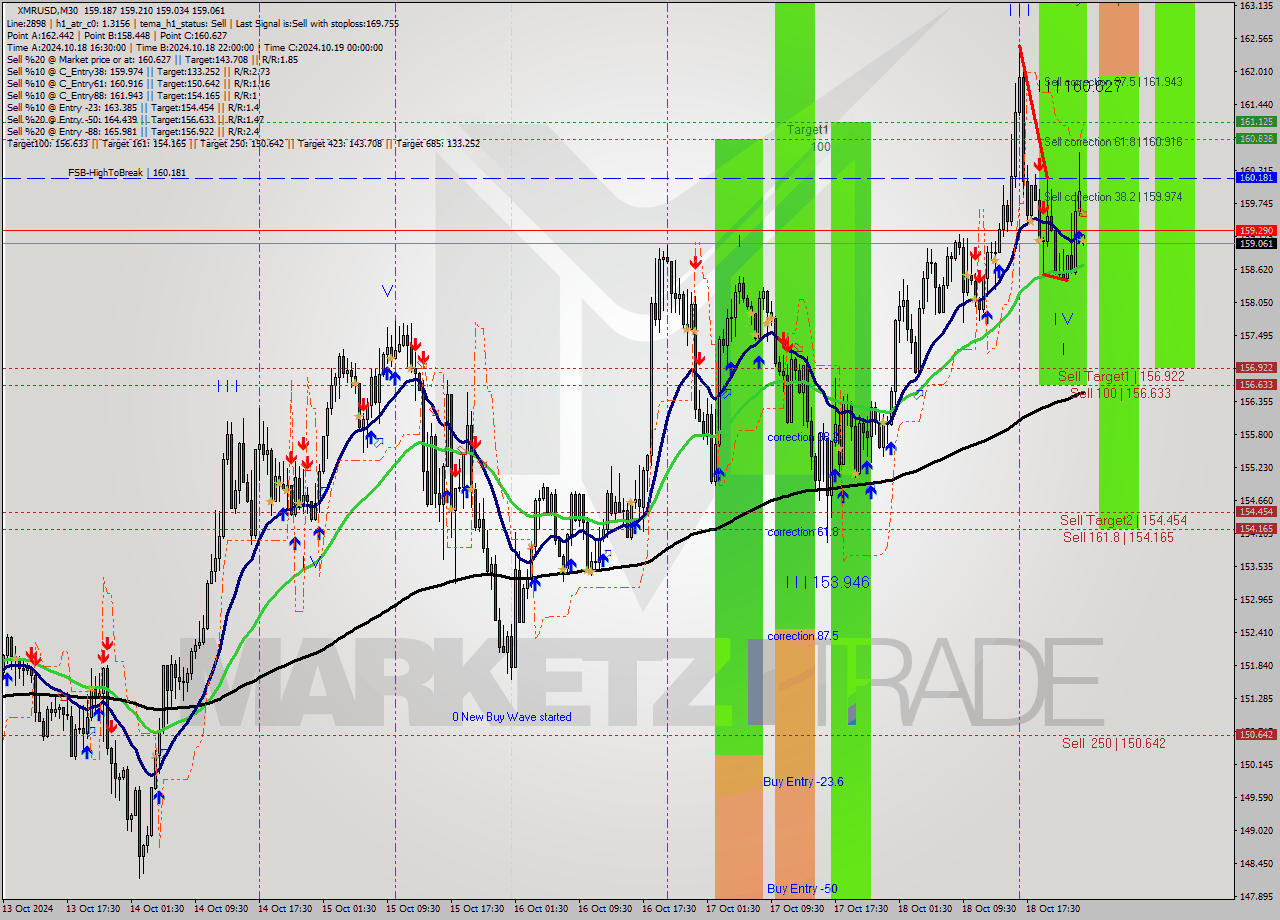Image resolution: width=1280 pixels, height=920 pixels.
Task: Select the 158.055 price axis value
Action: click(x=1256, y=302)
